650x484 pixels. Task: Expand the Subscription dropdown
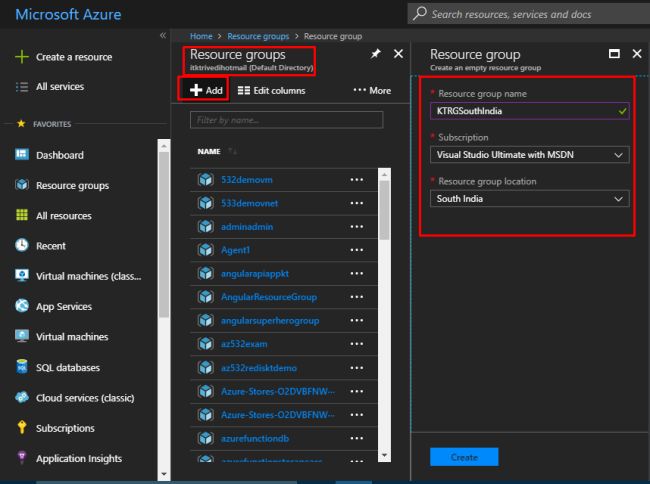tap(529, 155)
